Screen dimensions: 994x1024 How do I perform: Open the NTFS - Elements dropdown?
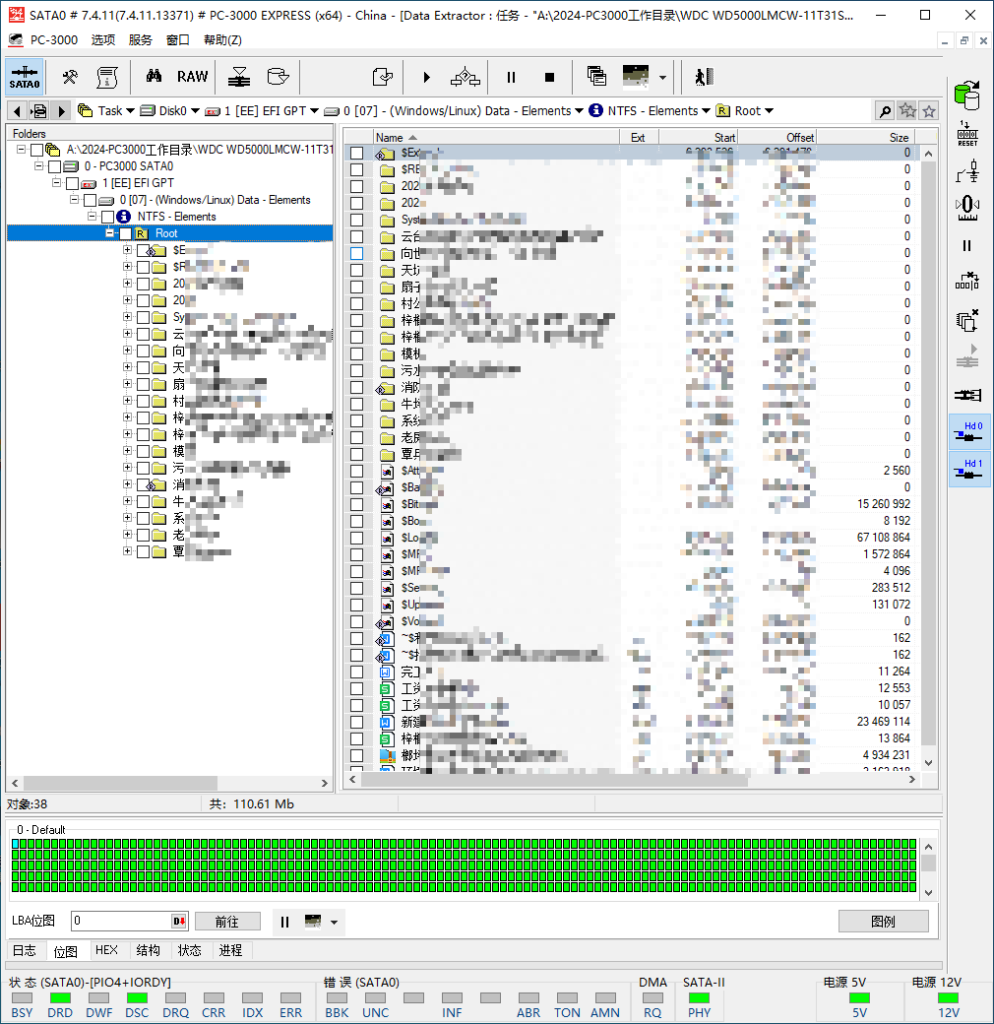(x=706, y=111)
